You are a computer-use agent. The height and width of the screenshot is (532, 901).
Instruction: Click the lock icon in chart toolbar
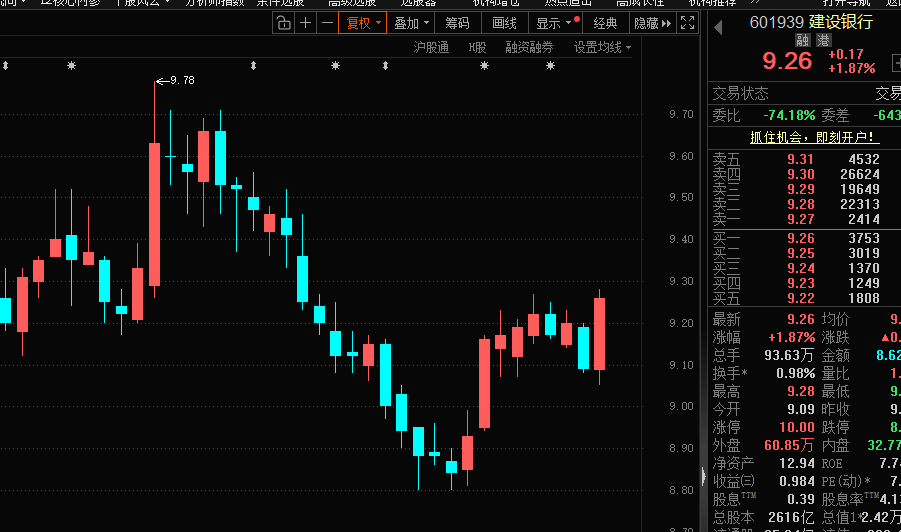(284, 23)
